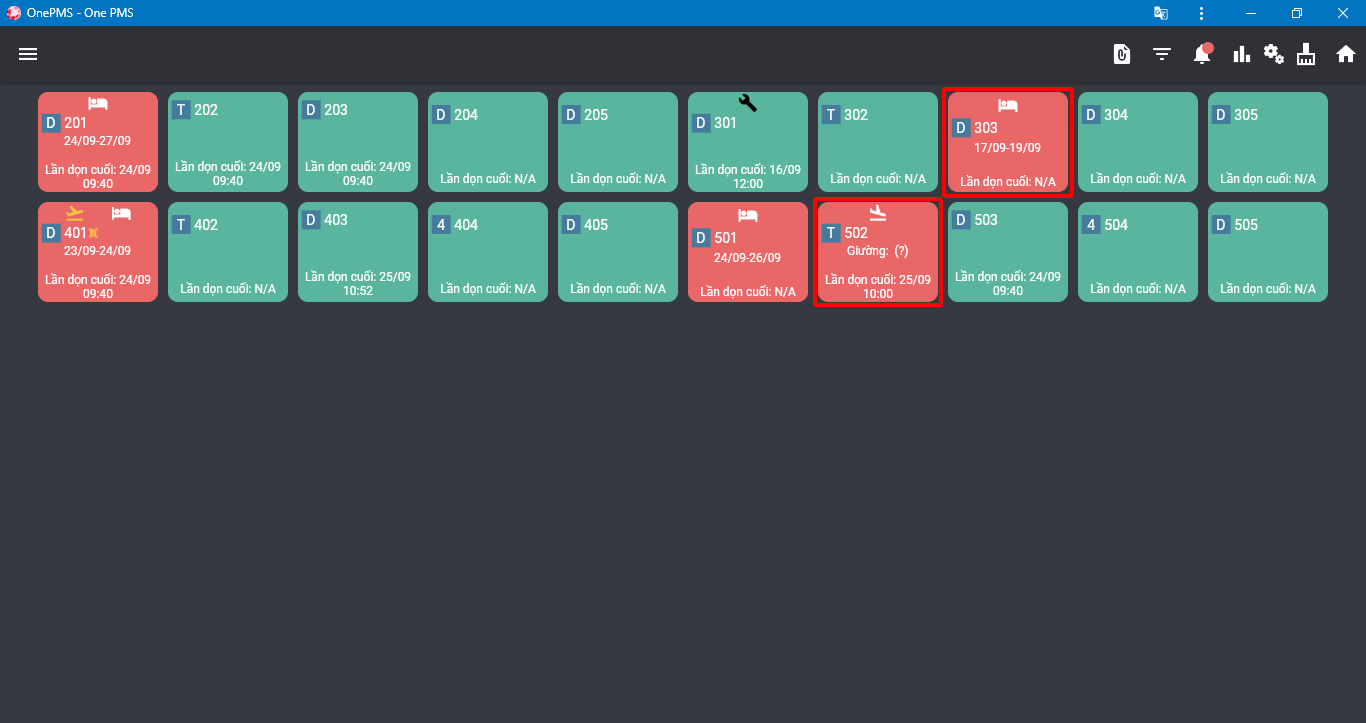Open the notifications bell
Viewport: 1366px width, 723px height.
1202,54
